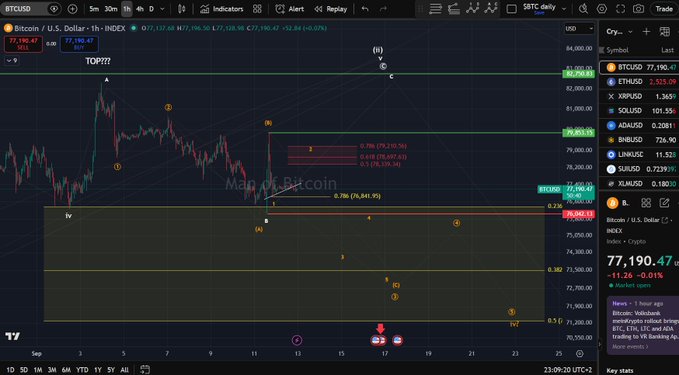Select the 1h timeframe
The height and width of the screenshot is (375, 679).
click(126, 9)
